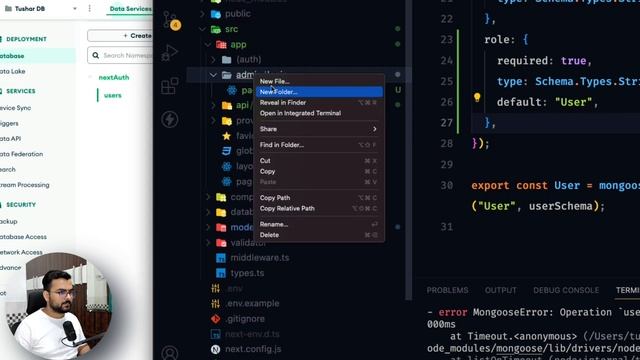This screenshot has height=360, width=640.
Task: Open the Share submenu
Action: [x=319, y=129]
